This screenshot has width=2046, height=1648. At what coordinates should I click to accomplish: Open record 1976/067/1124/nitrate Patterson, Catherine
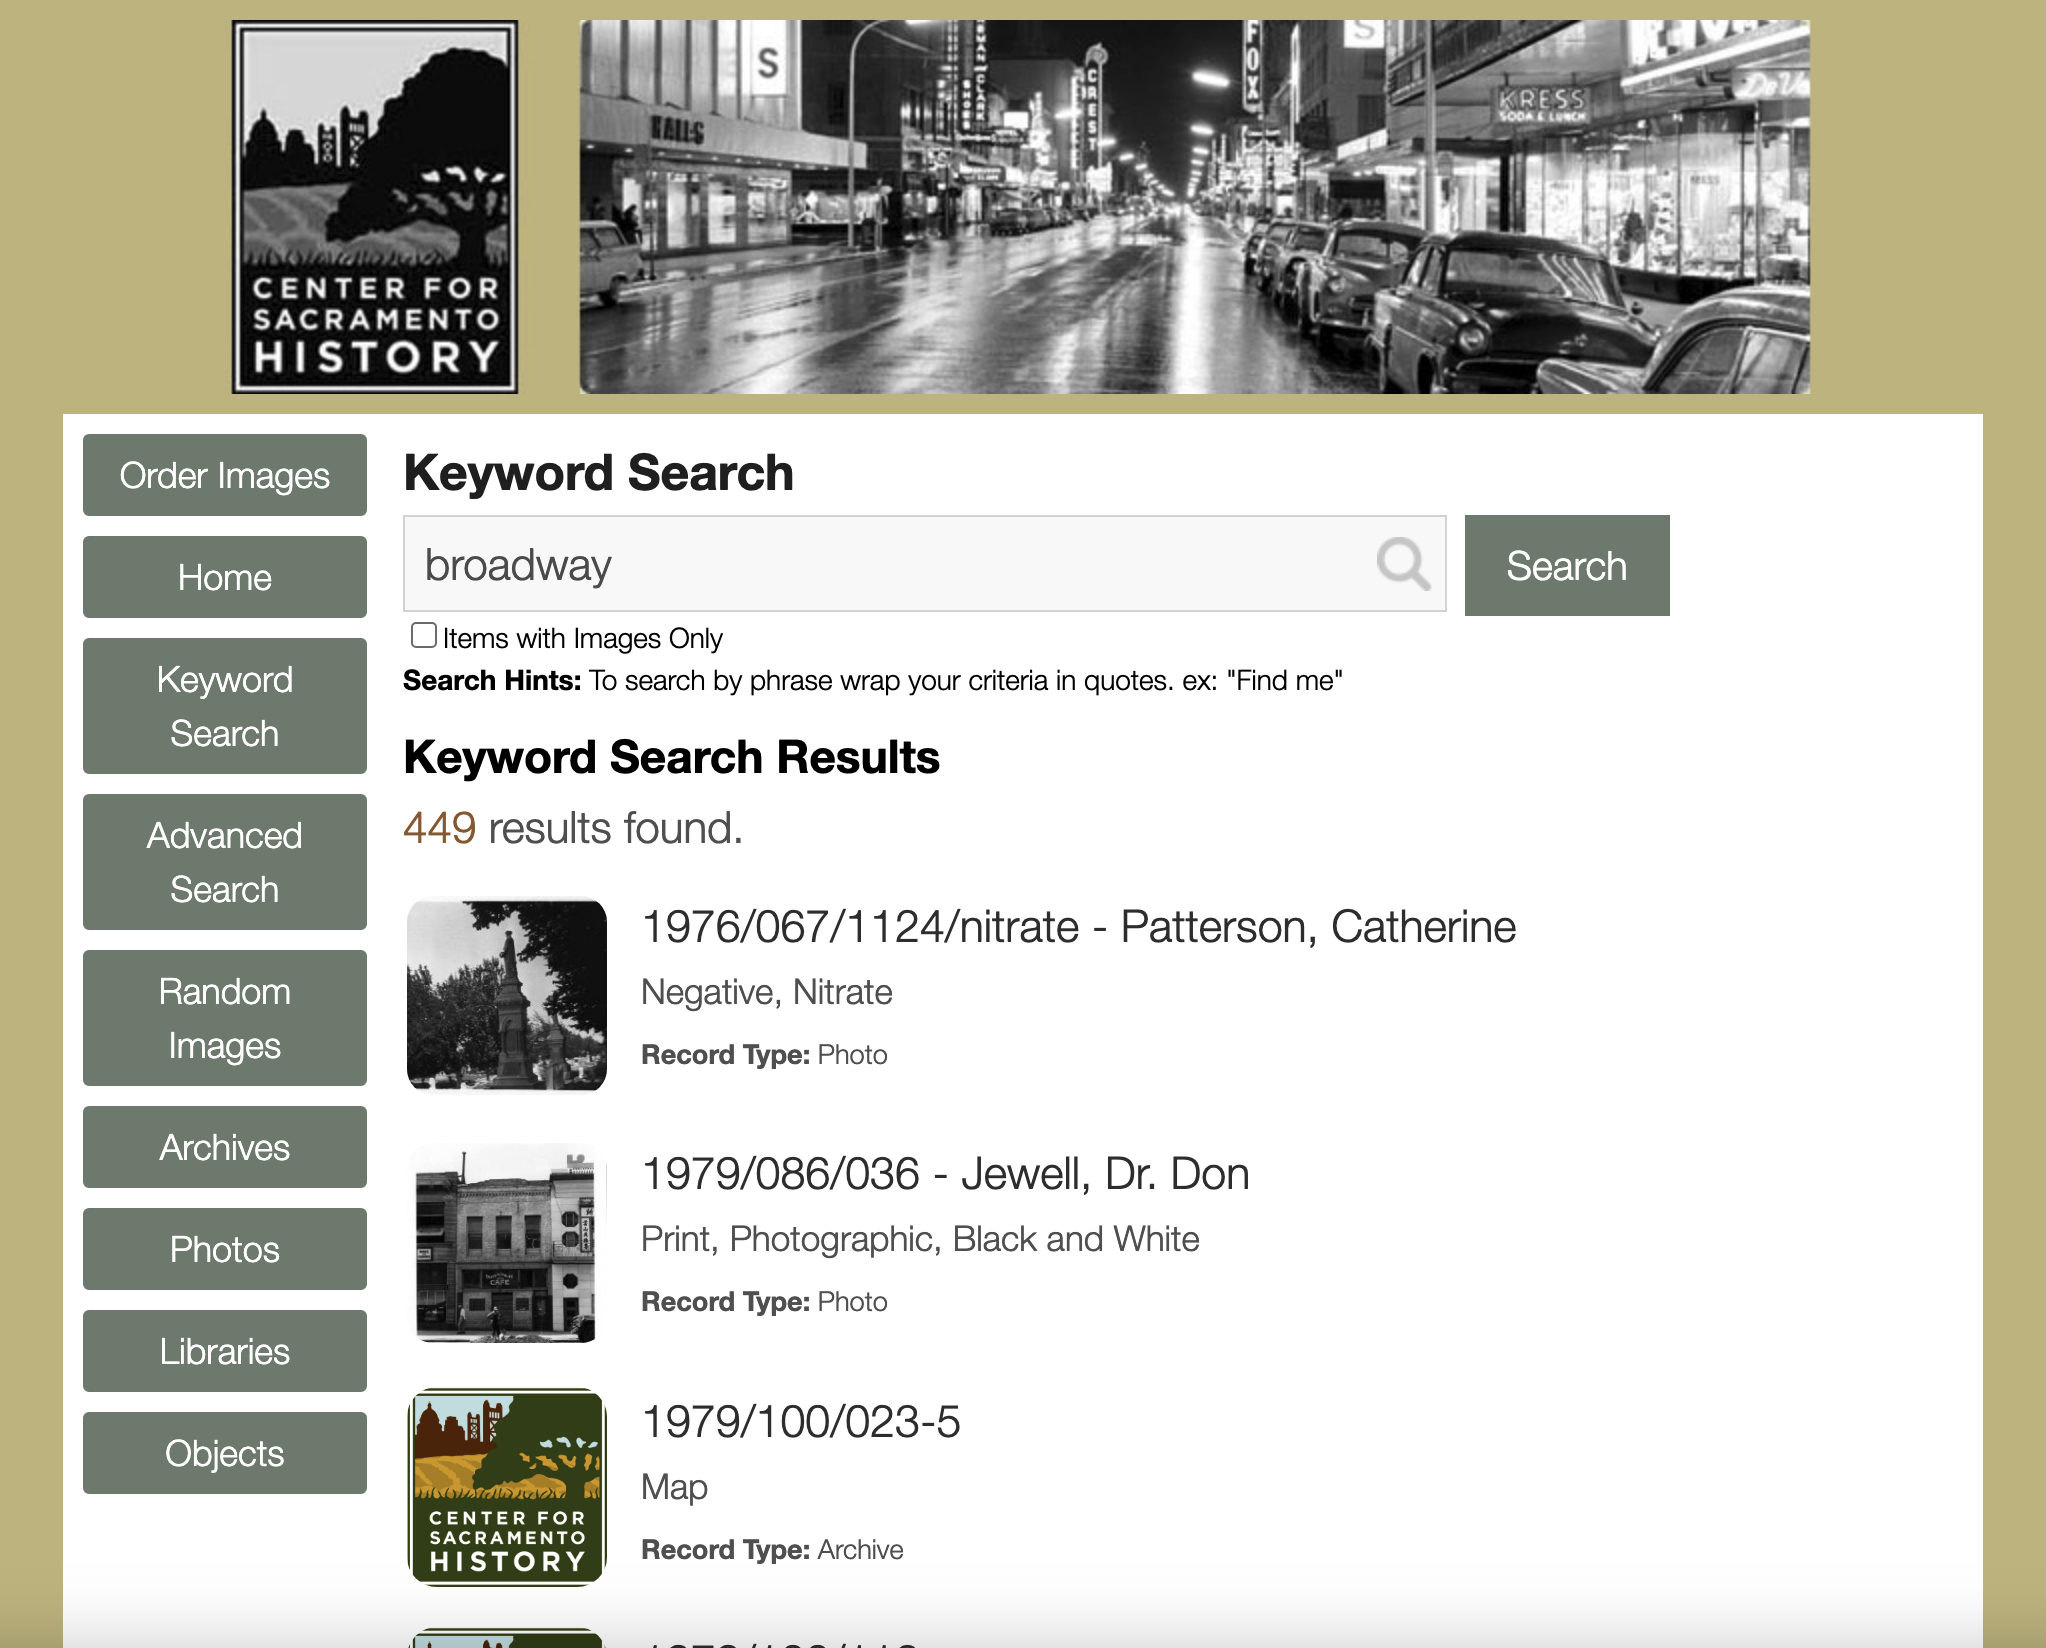[1078, 927]
